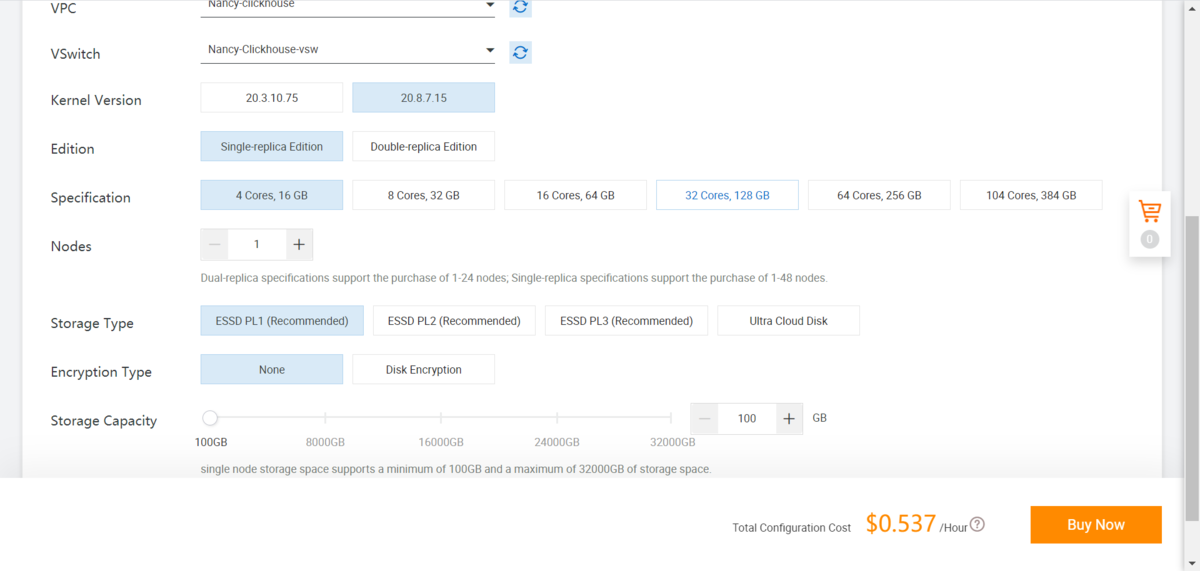1200x571 pixels.
Task: Select 16 Cores, 64 GB specification
Action: 576,195
